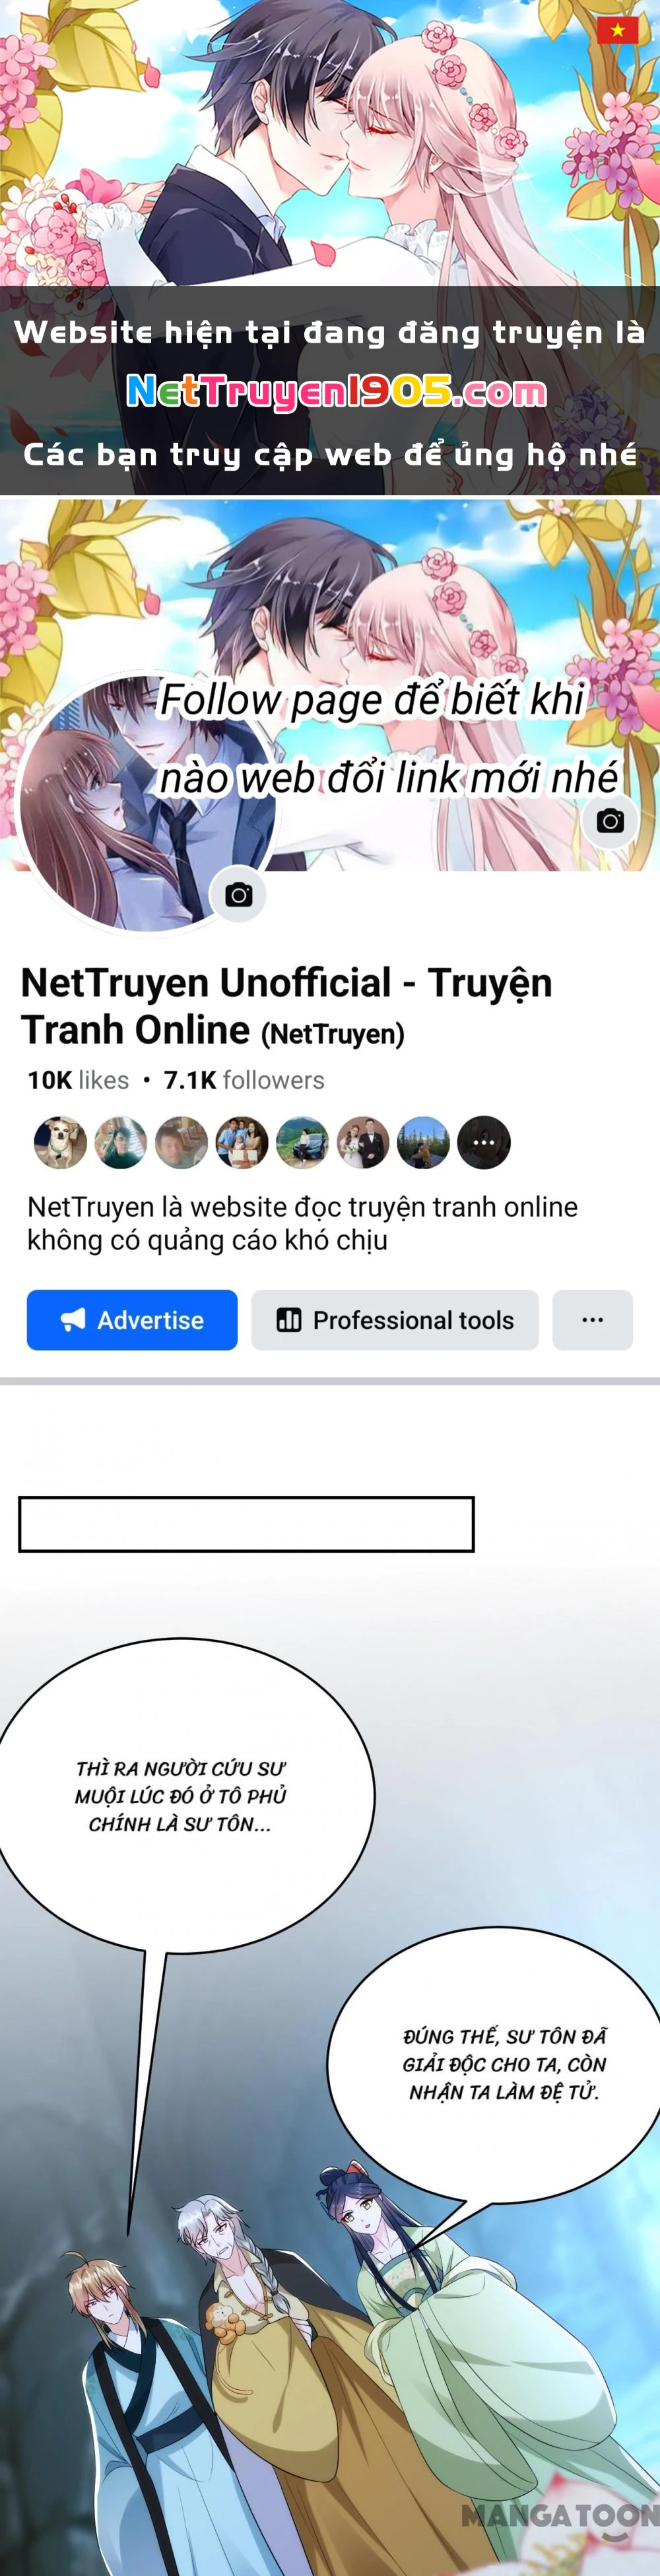Click the wedding couple follower avatar
660x2576 pixels.
pyautogui.click(x=363, y=1142)
